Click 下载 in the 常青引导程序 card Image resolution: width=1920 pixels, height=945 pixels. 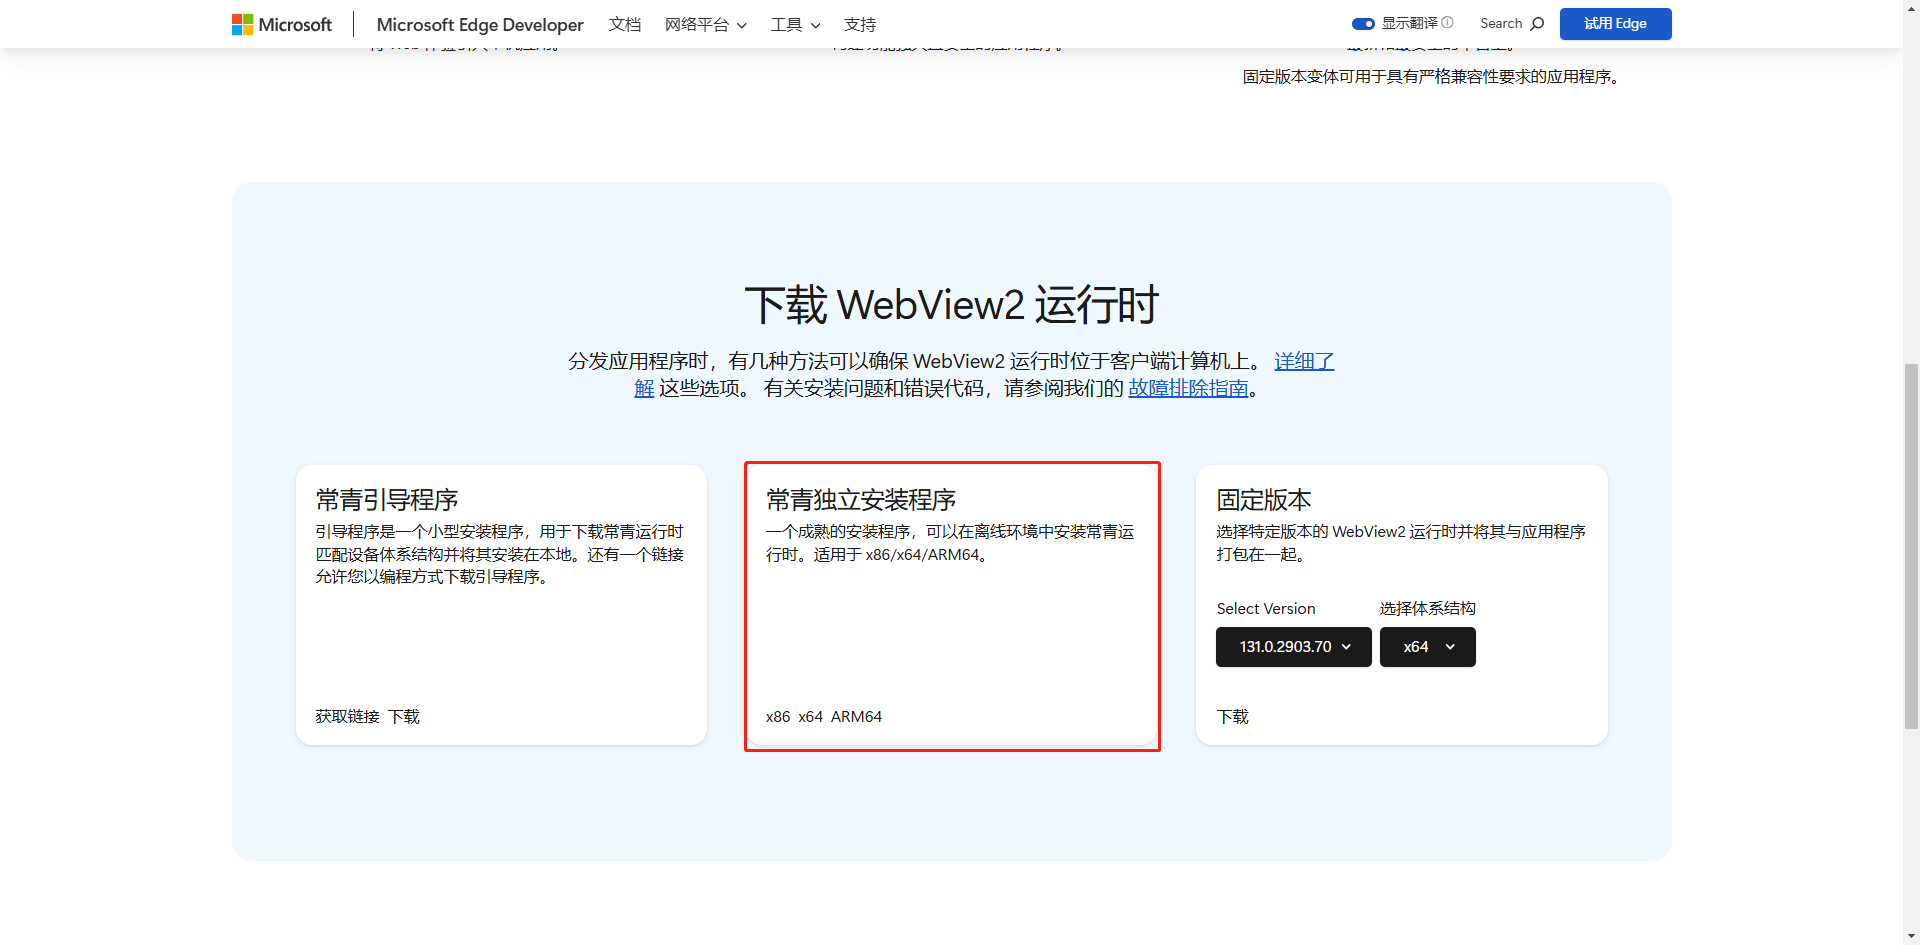coord(404,717)
